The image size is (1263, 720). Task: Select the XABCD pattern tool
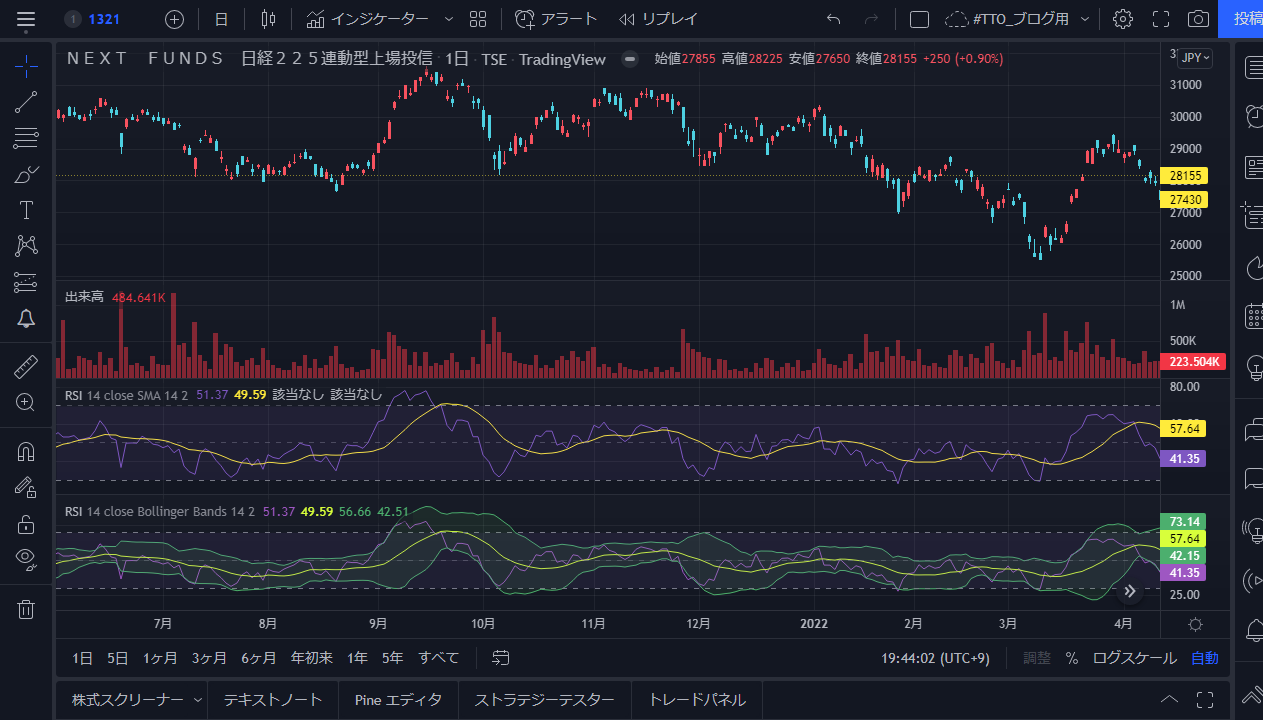click(25, 245)
